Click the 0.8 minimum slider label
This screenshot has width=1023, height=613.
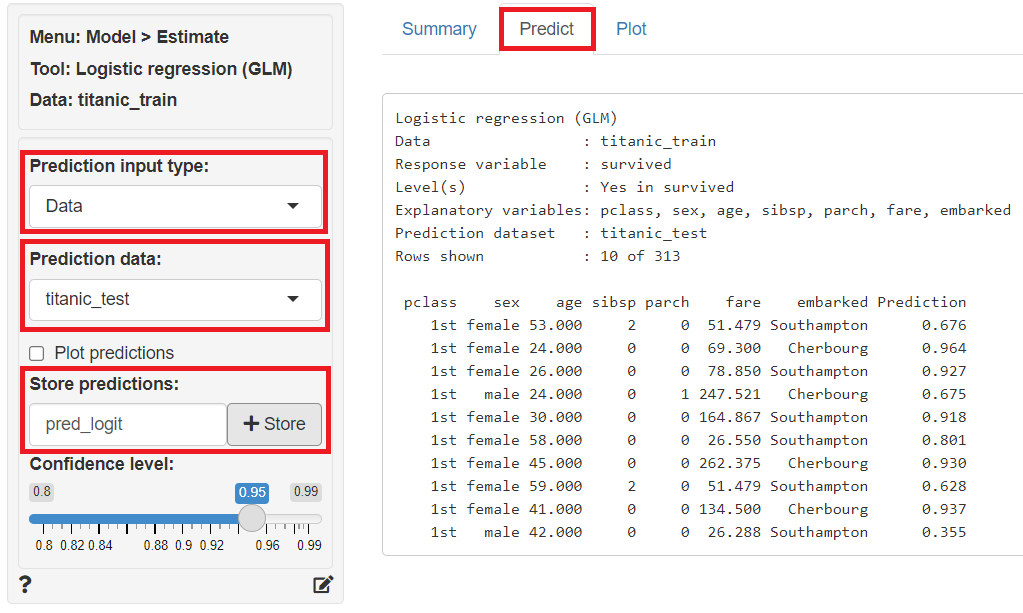click(41, 492)
